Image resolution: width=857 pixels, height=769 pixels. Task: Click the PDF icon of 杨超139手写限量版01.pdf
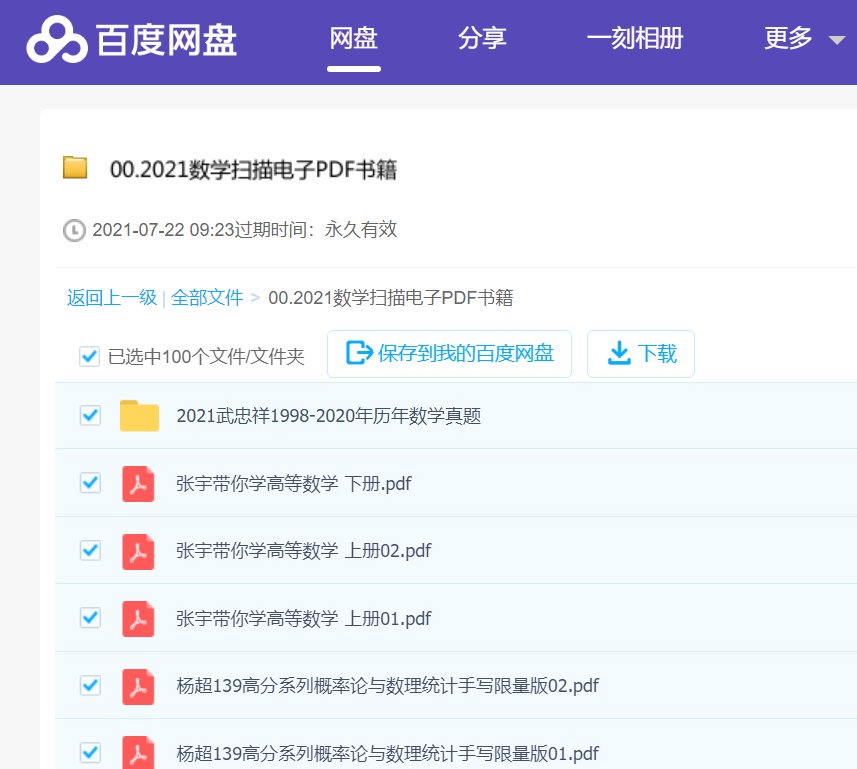click(x=138, y=753)
